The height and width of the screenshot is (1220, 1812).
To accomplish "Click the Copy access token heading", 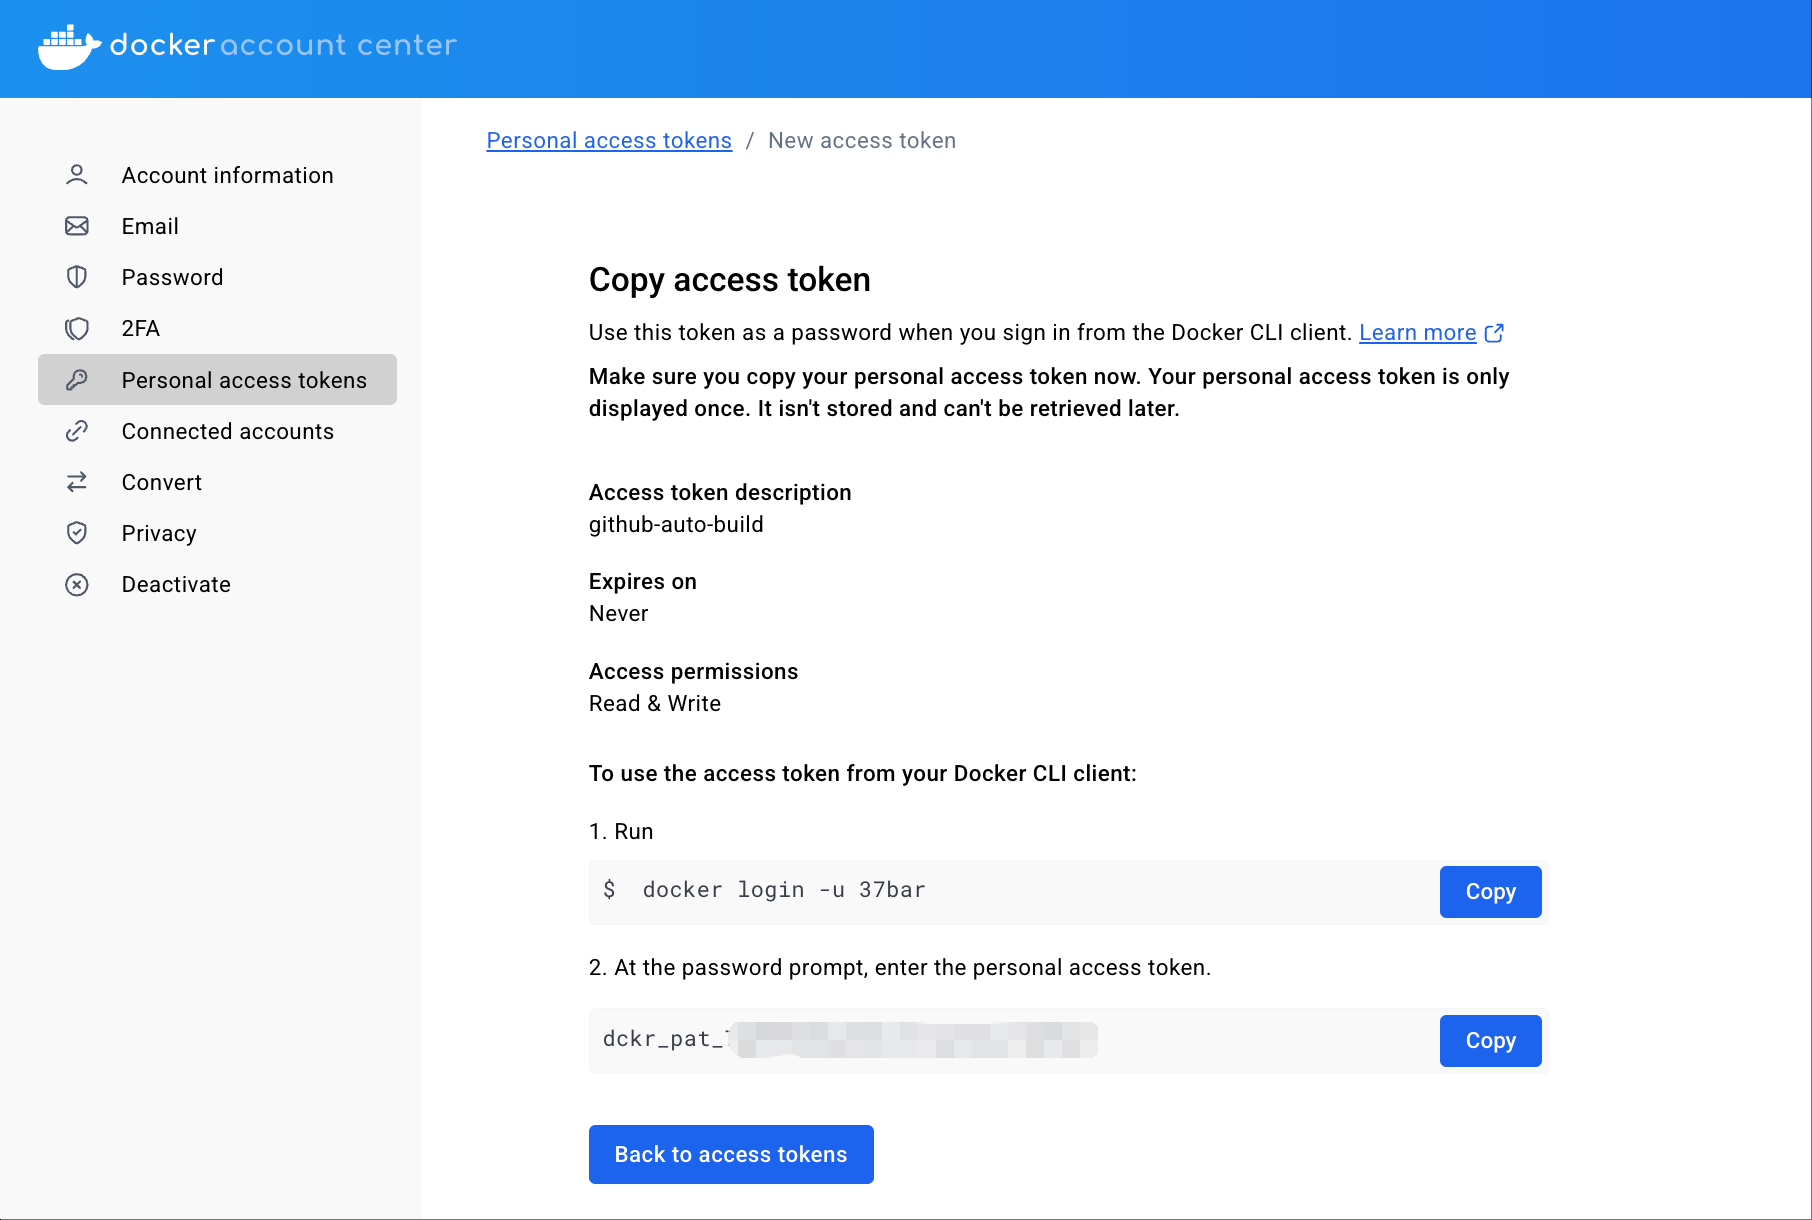I will pyautogui.click(x=730, y=280).
